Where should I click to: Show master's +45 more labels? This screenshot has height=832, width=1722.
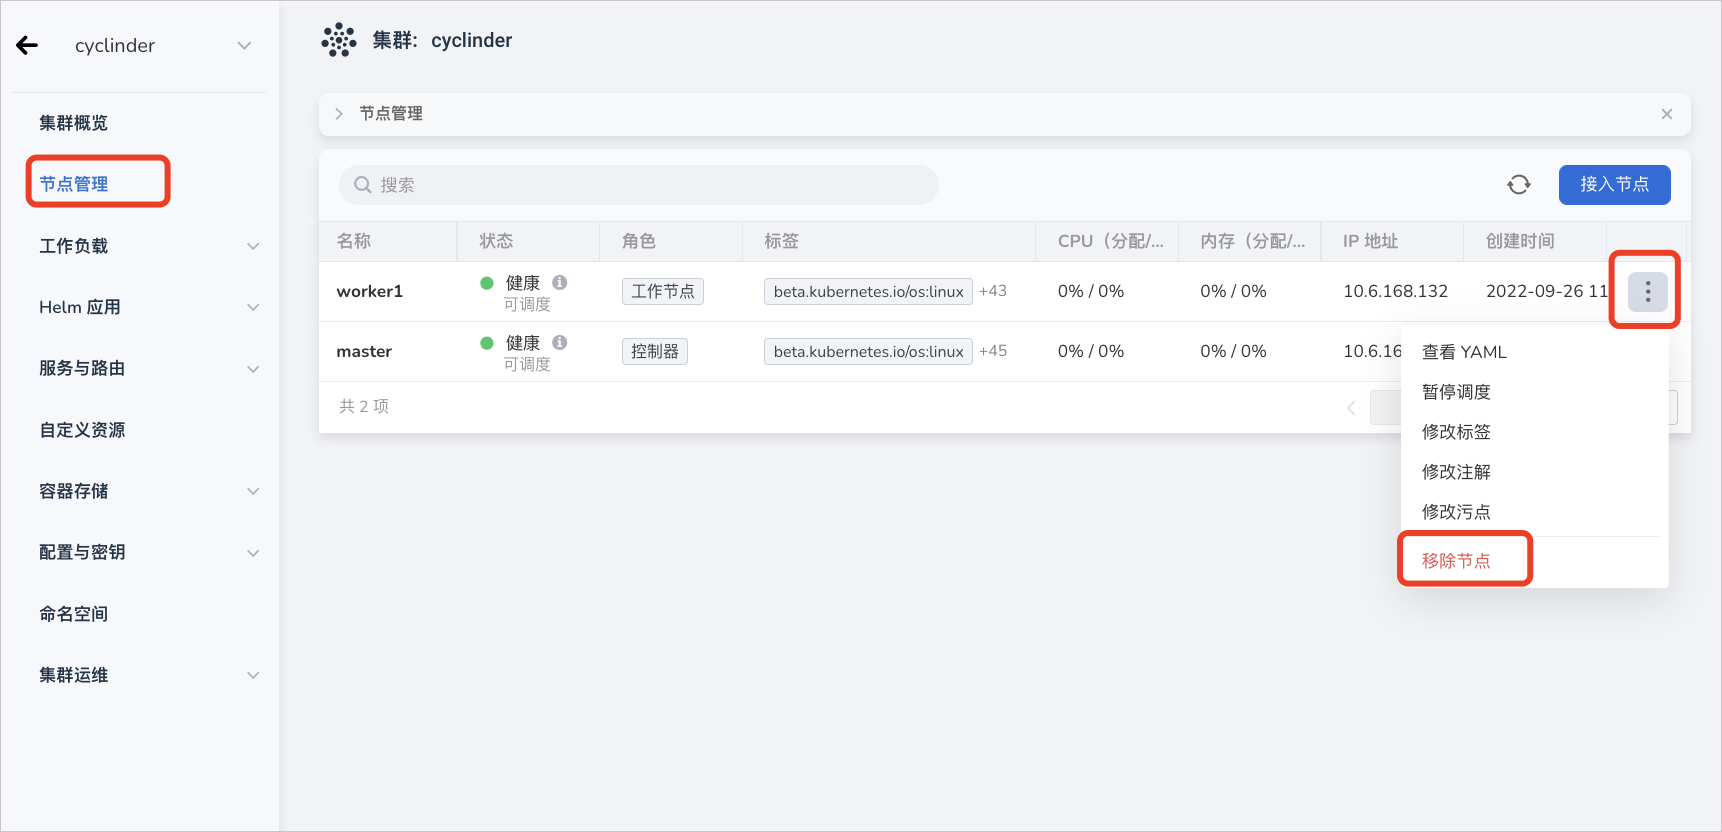coord(993,351)
